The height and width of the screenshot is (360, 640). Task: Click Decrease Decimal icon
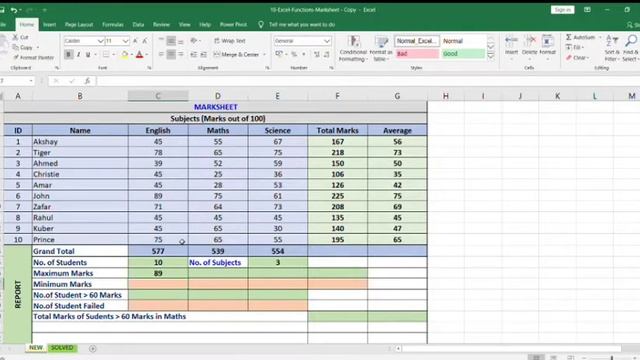click(327, 54)
